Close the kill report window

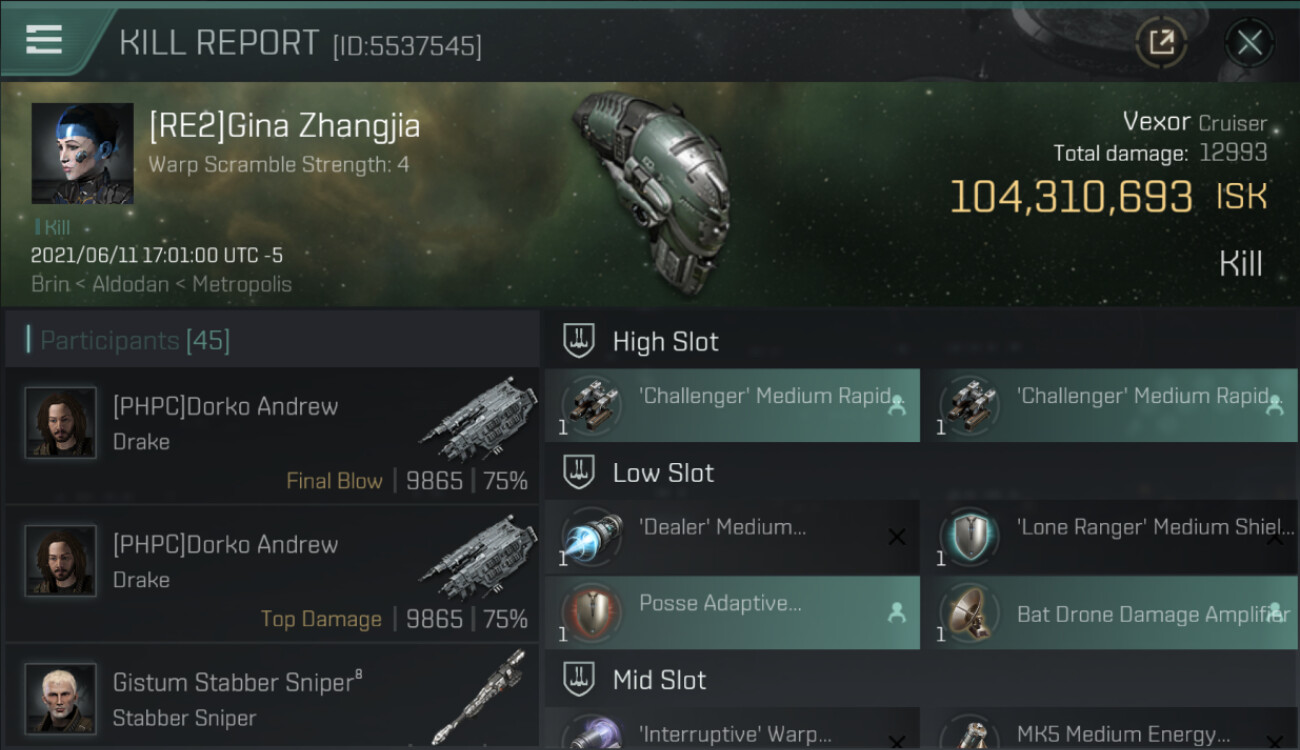[1249, 42]
